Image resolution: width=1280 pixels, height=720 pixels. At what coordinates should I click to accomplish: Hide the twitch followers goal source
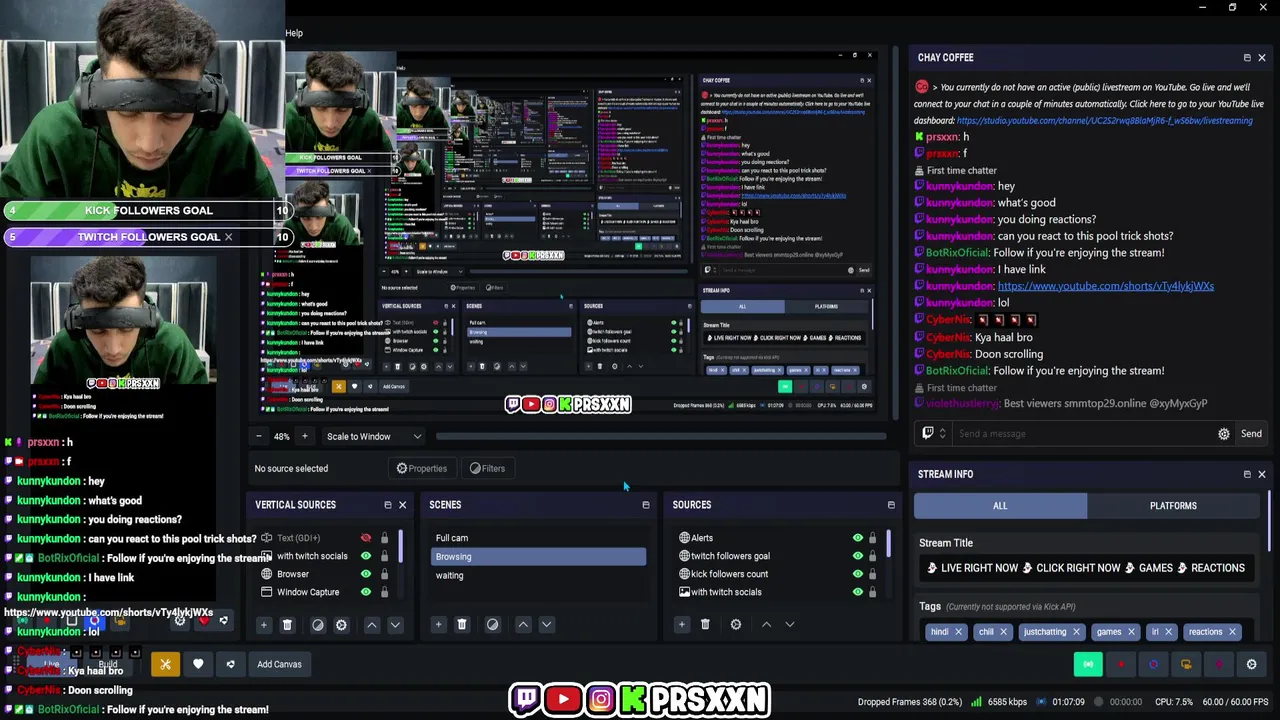click(857, 556)
